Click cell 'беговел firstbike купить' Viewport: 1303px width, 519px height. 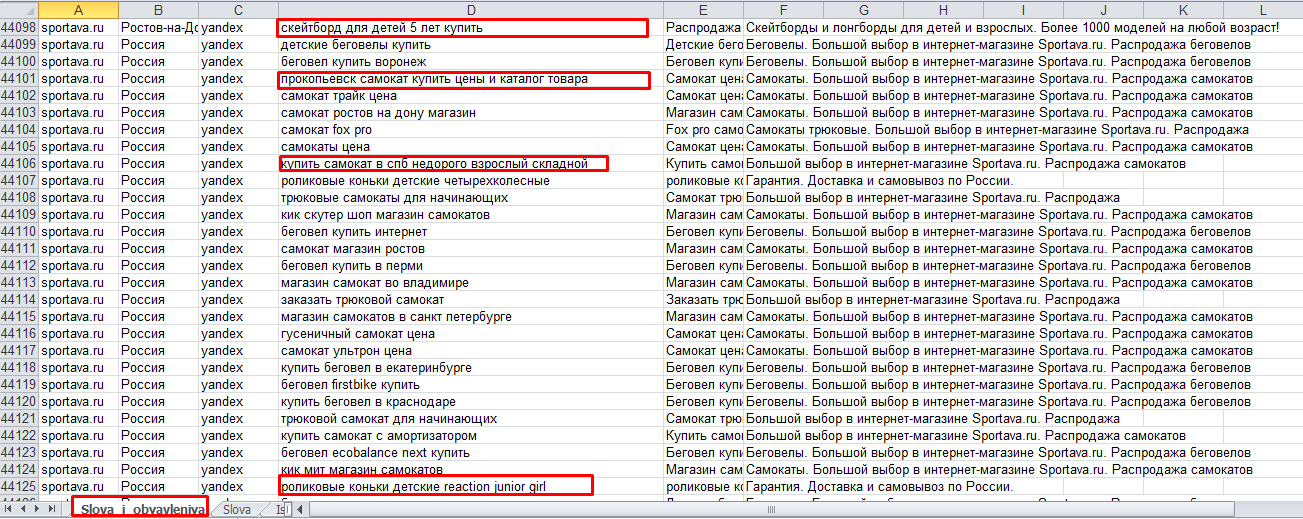tap(470, 385)
